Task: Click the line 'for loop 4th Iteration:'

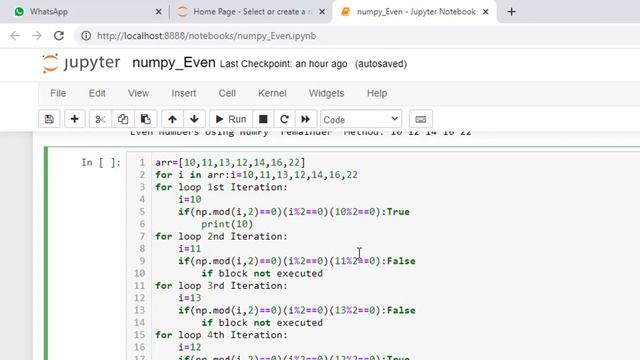Action: (221, 335)
